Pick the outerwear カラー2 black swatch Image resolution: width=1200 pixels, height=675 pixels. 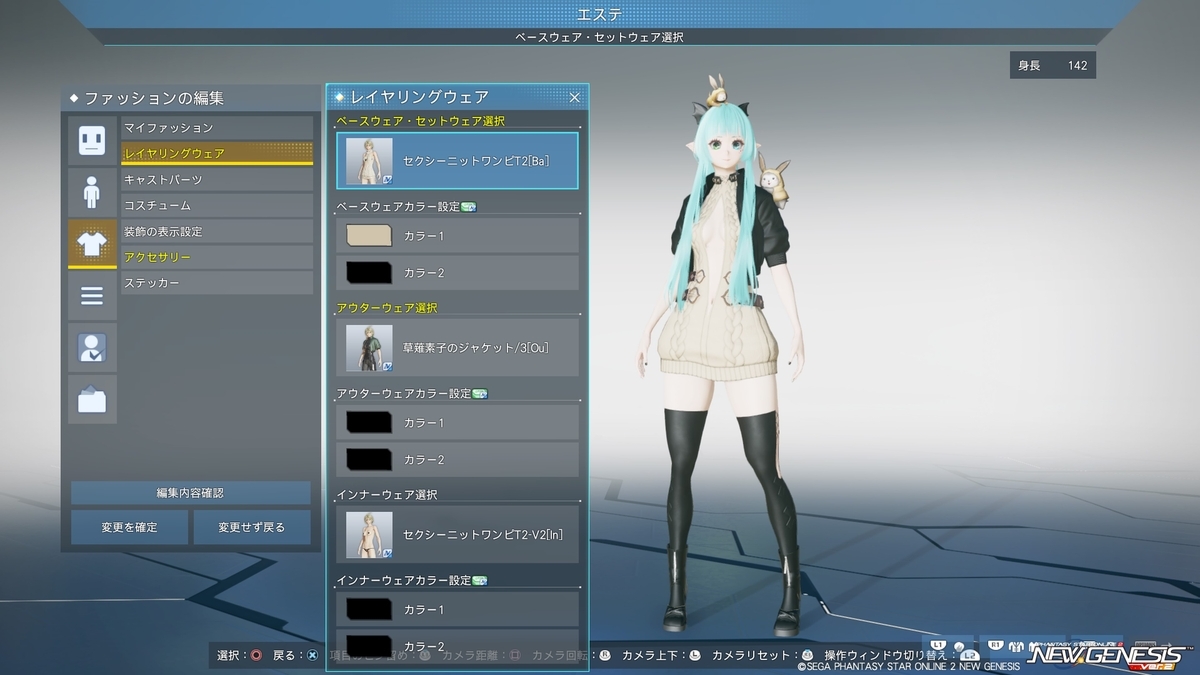(368, 460)
